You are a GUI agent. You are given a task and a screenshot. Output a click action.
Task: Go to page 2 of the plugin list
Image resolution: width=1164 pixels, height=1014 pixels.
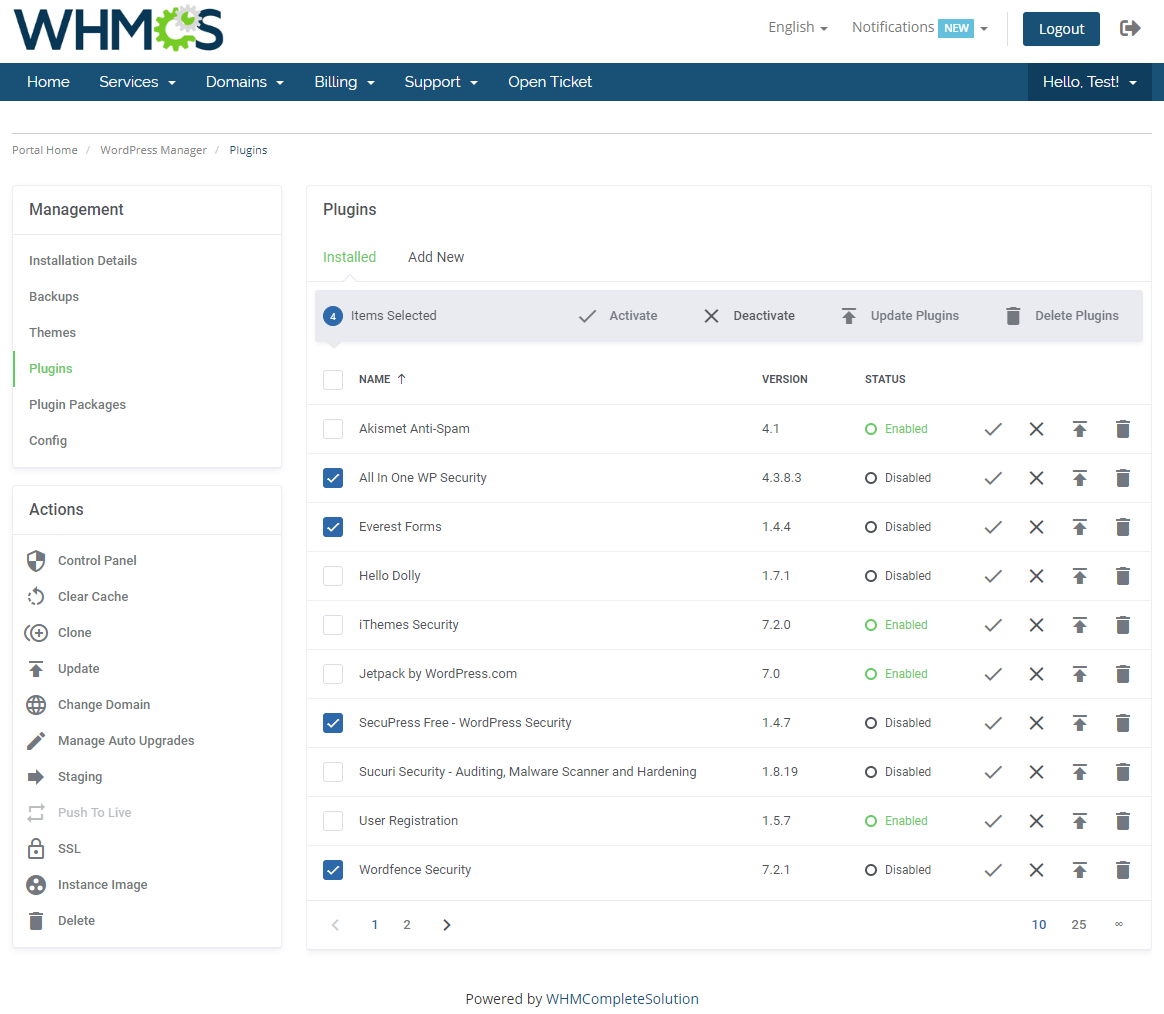(x=407, y=924)
